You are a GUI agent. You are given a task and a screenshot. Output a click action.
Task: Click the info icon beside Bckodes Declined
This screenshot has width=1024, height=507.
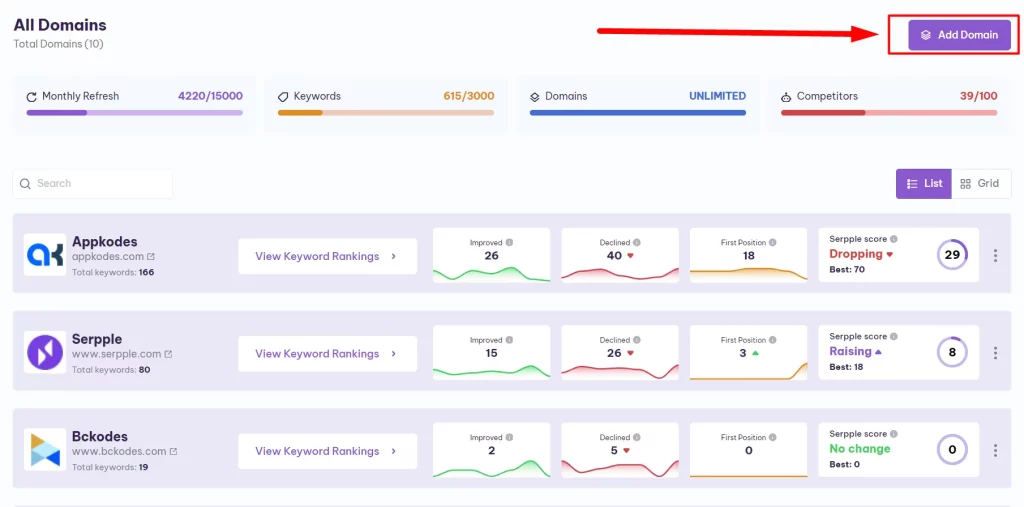coord(637,437)
